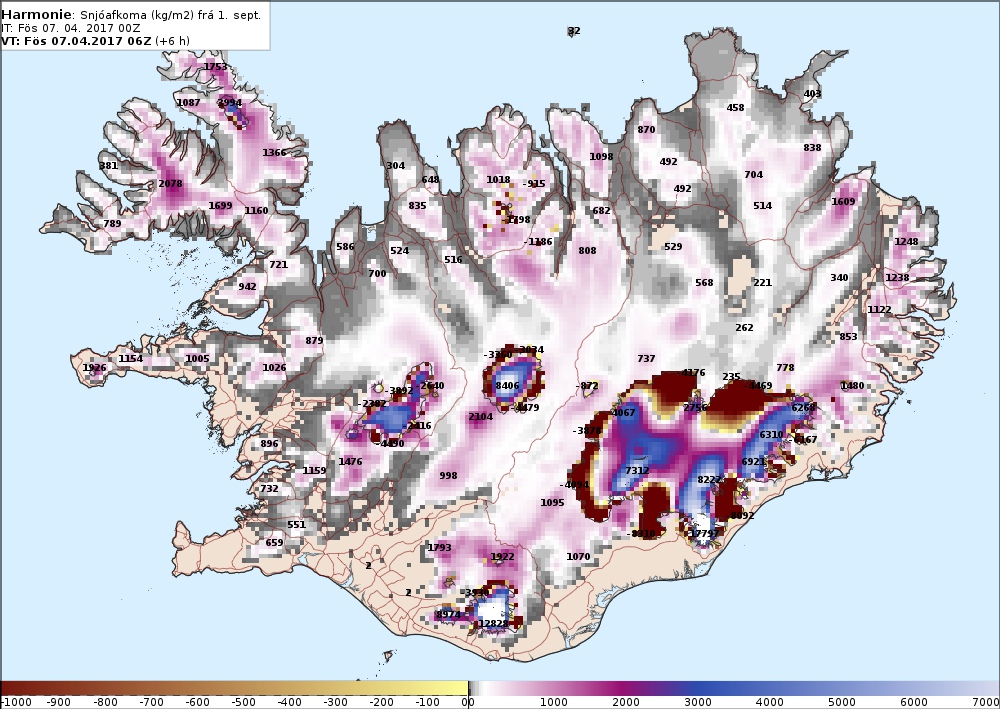Click the map value 853

(849, 337)
